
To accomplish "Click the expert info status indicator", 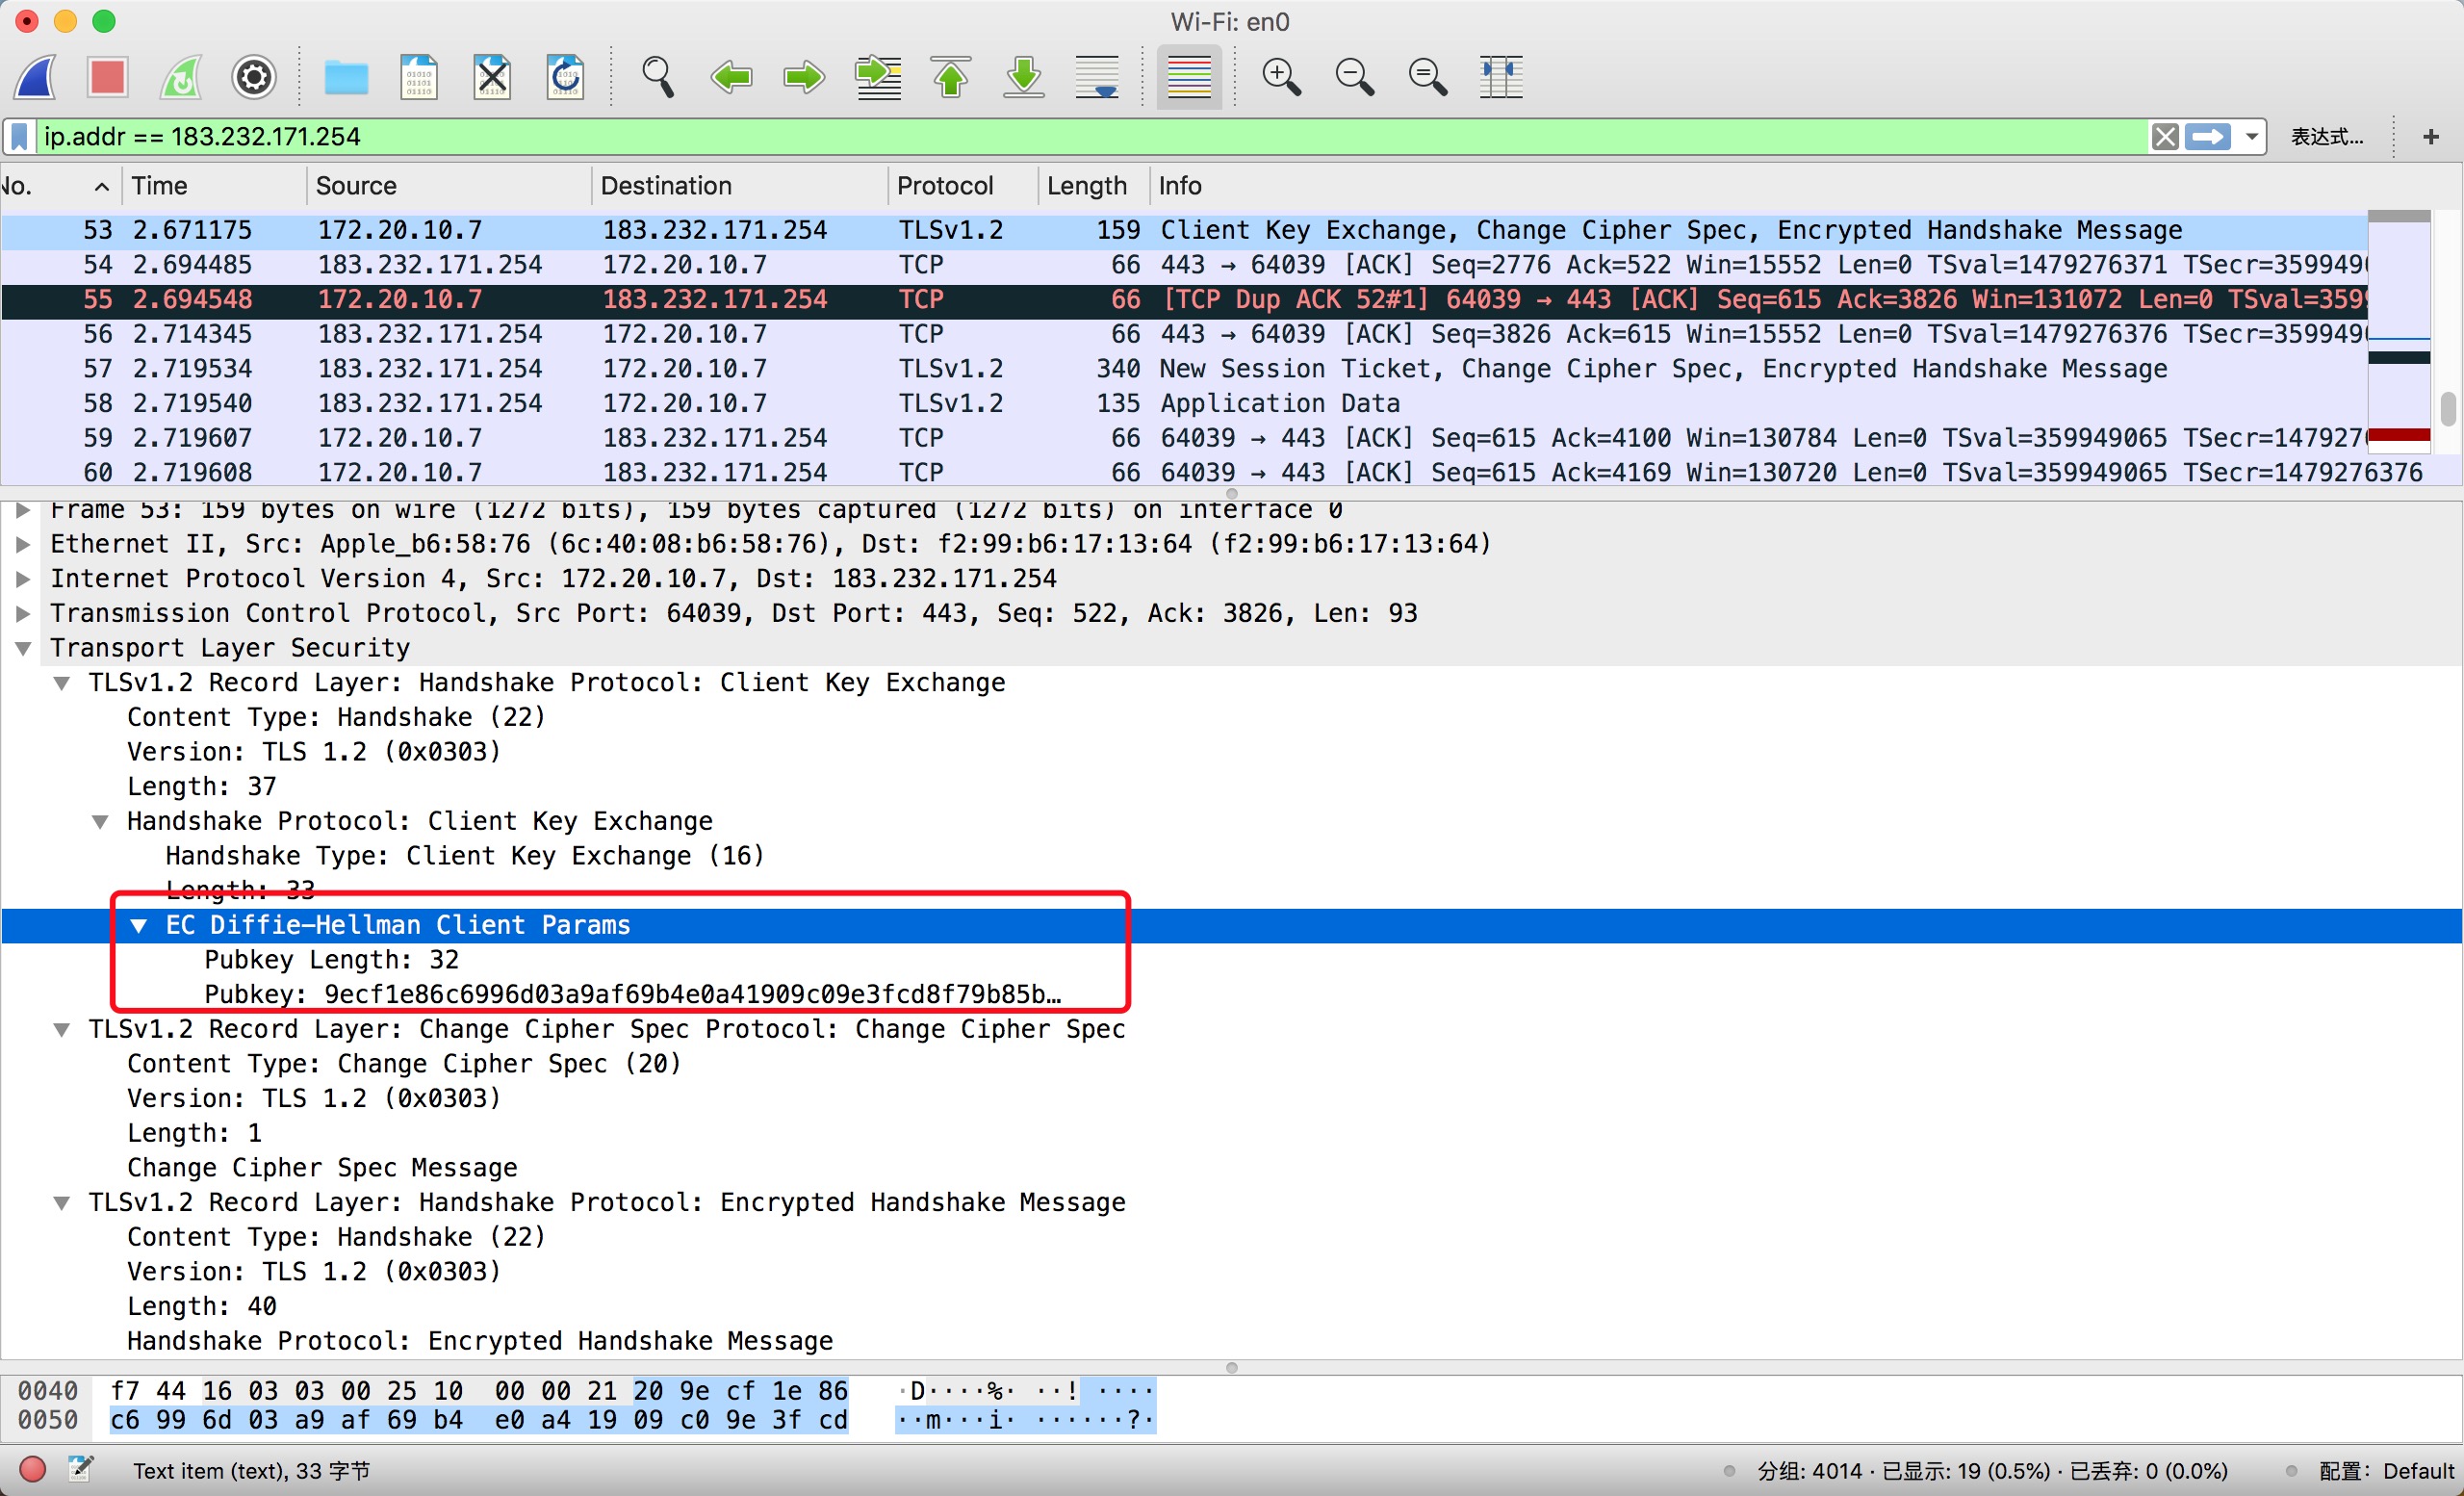I will 33,1469.
